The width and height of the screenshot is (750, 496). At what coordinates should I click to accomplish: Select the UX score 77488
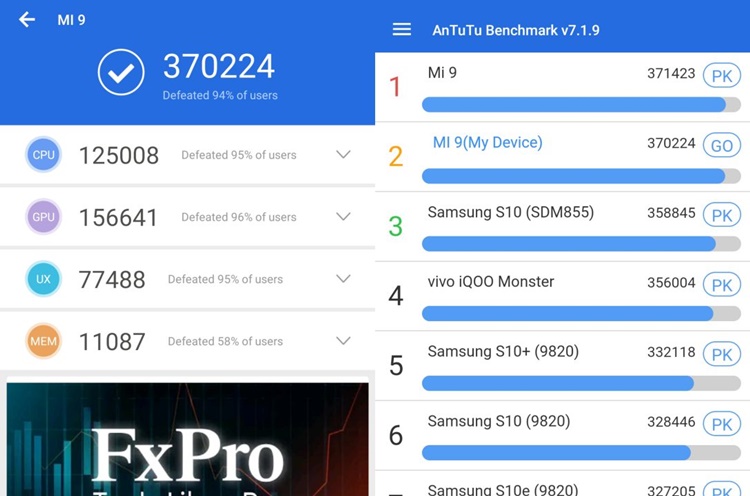(112, 280)
